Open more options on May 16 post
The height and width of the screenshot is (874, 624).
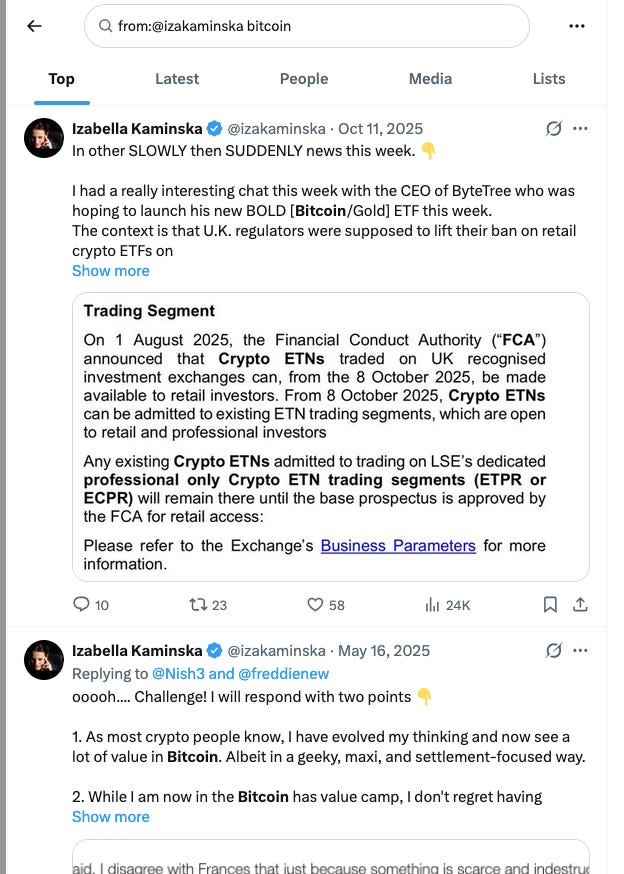(581, 650)
